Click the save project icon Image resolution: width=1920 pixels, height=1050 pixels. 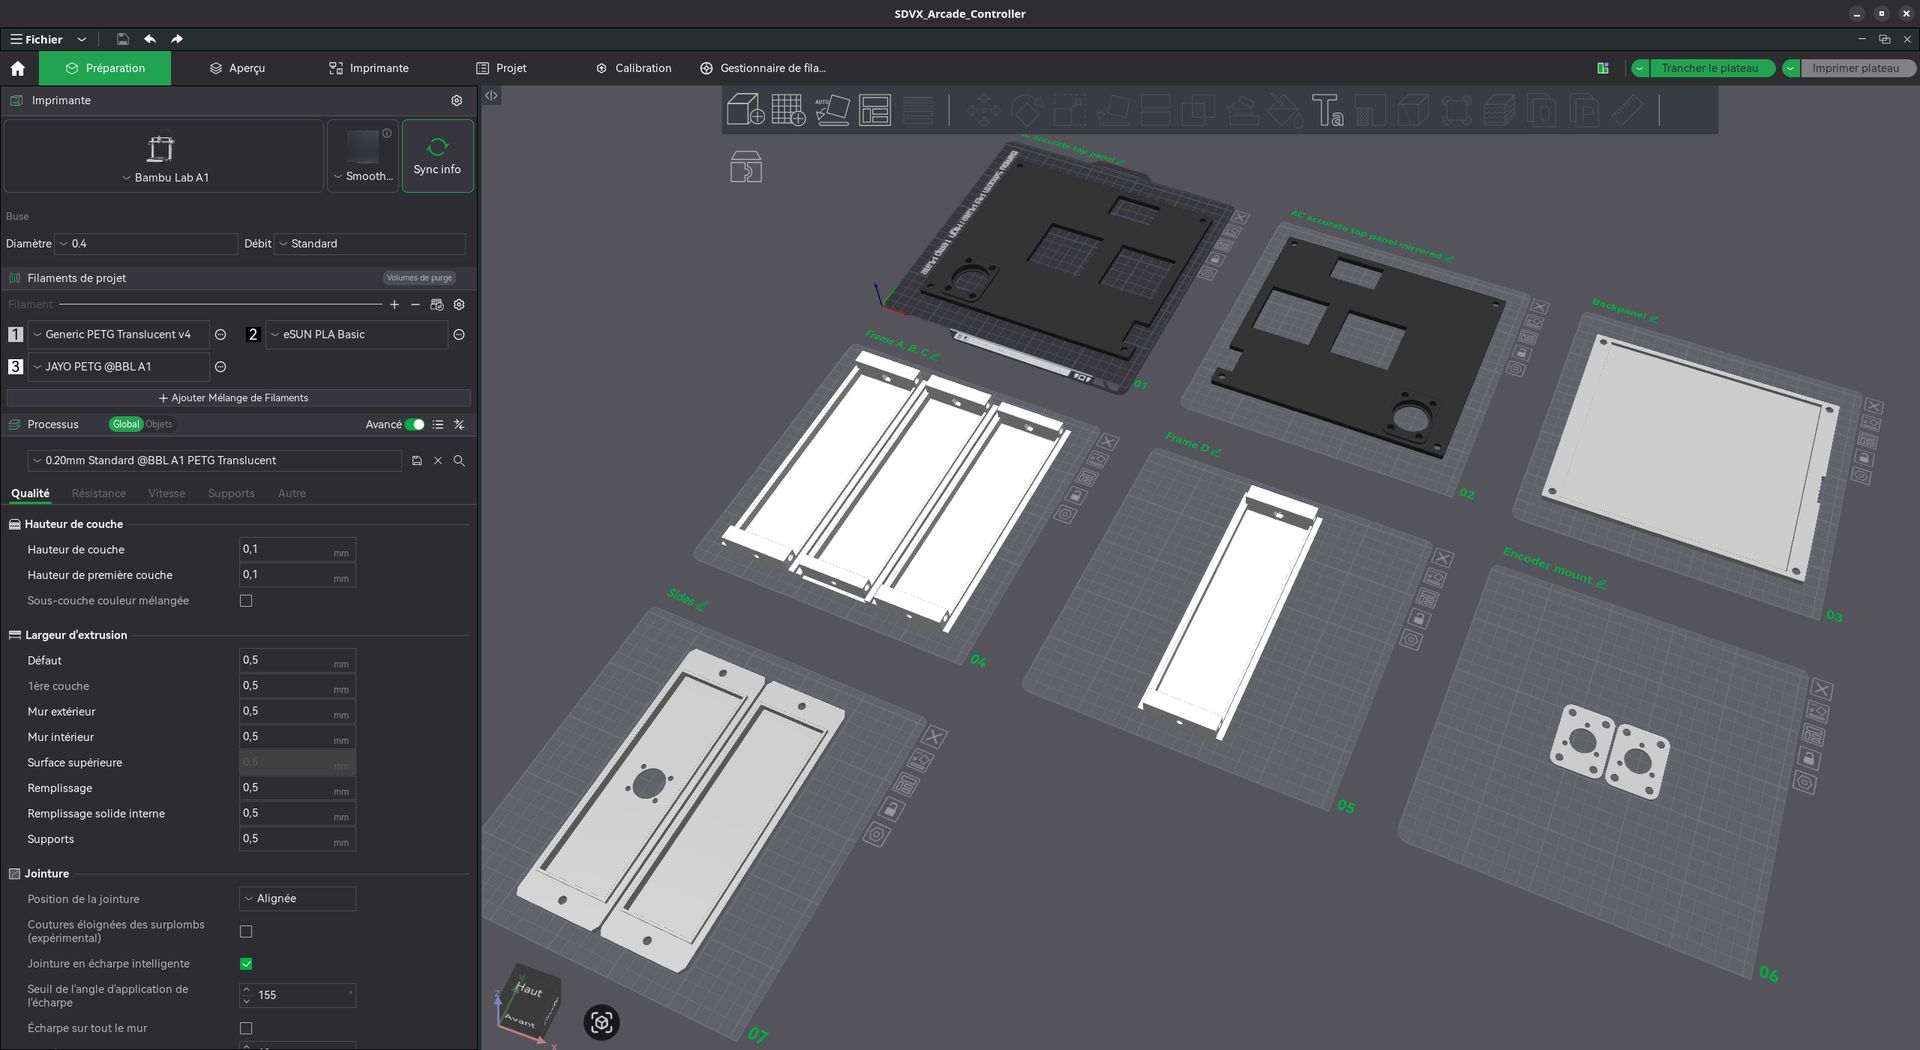pyautogui.click(x=122, y=39)
